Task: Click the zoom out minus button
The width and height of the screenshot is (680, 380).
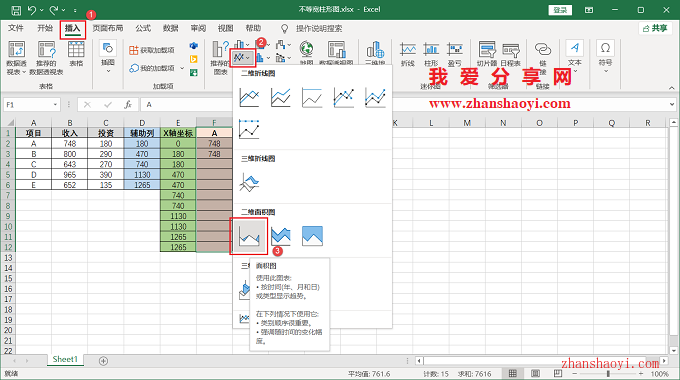Action: pyautogui.click(x=575, y=373)
